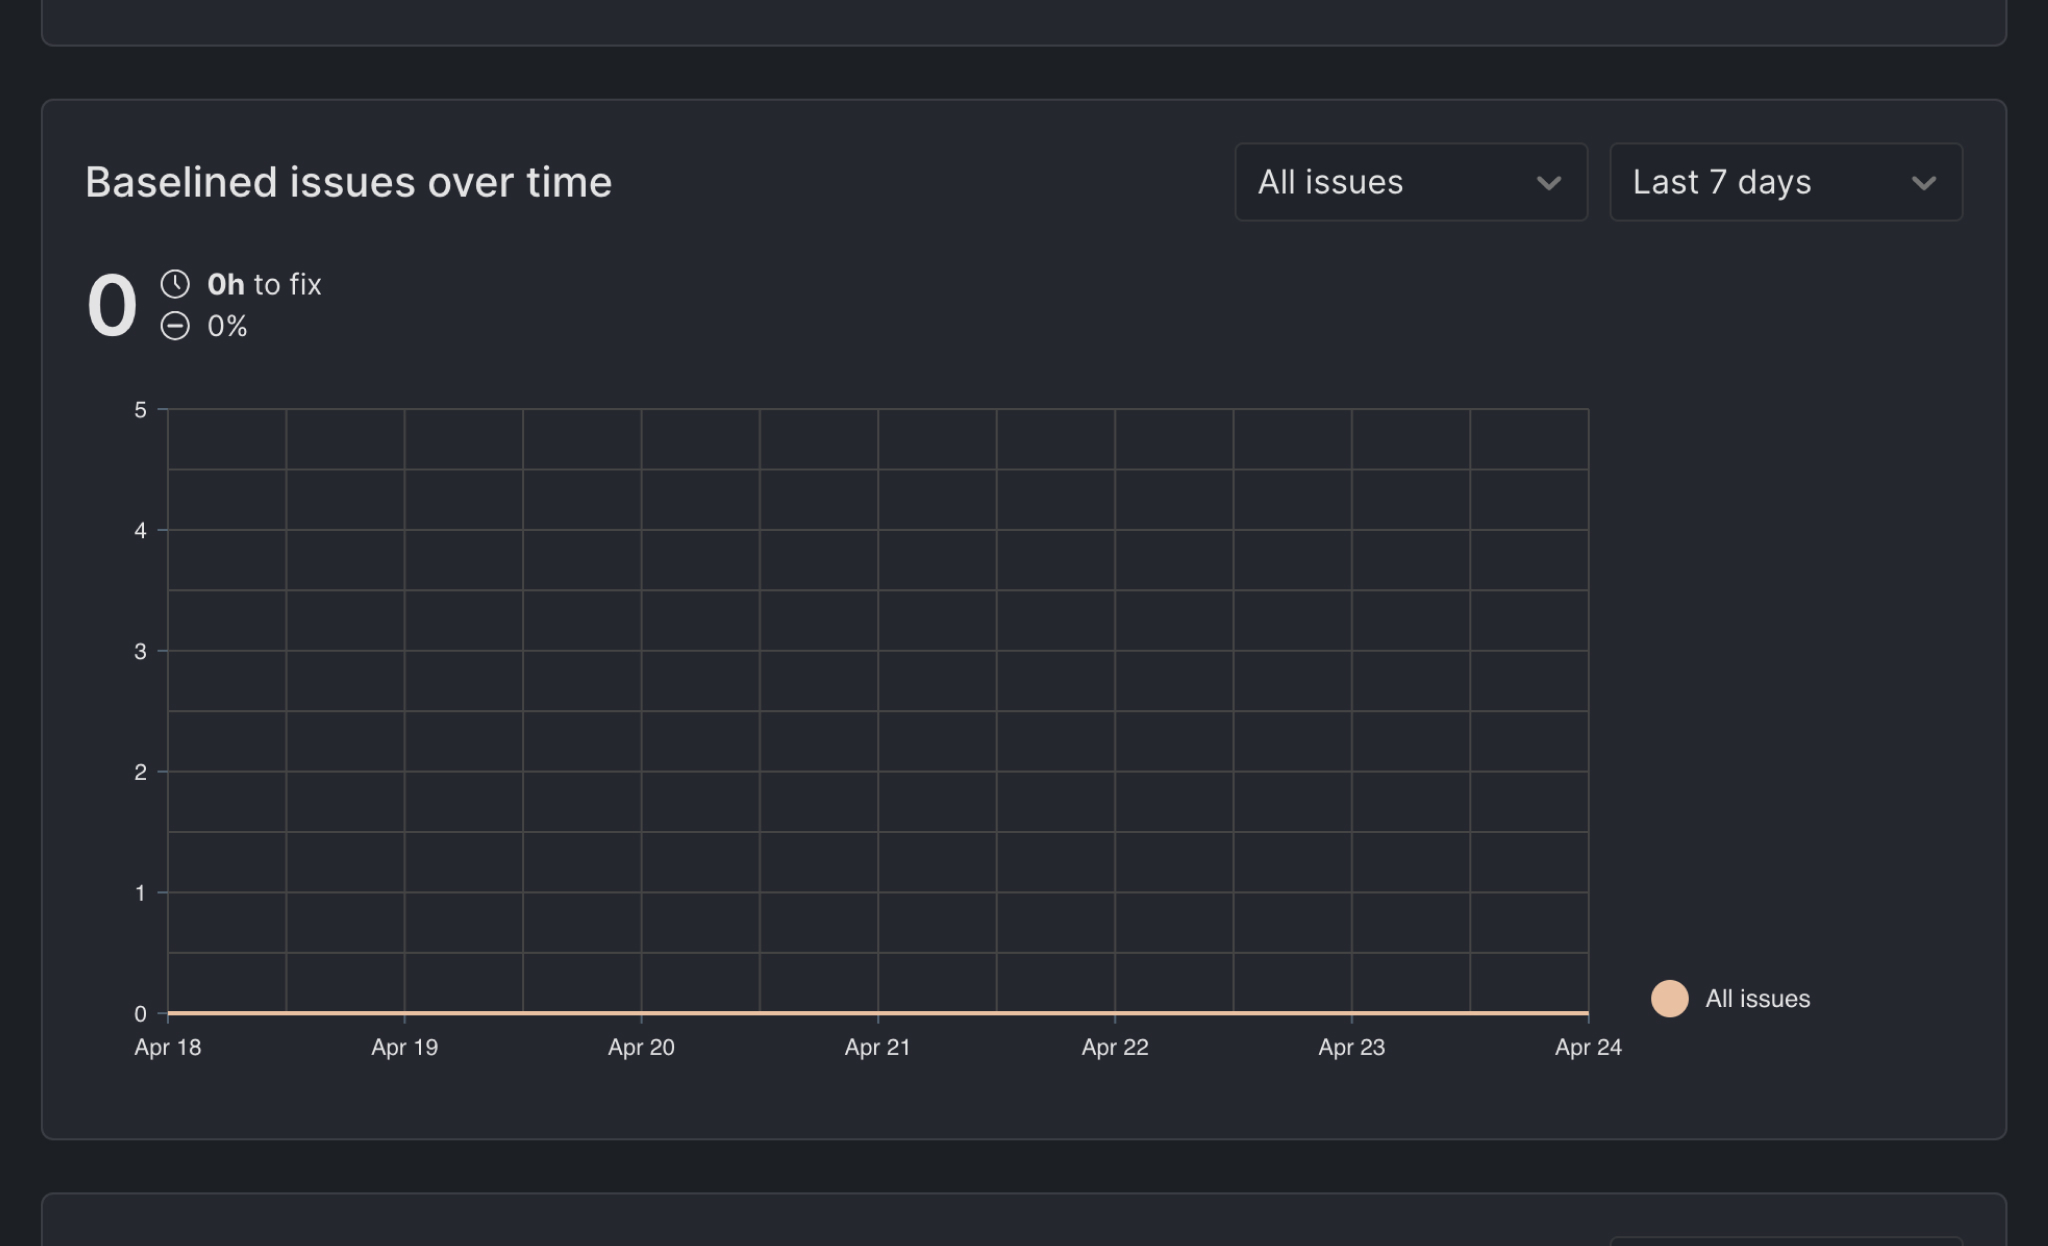This screenshot has width=2048, height=1246.
Task: Click the All issues legend label
Action: (1757, 998)
